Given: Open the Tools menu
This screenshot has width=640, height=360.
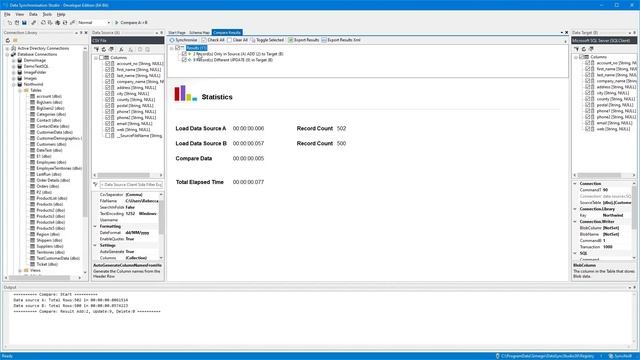Looking at the screenshot, I should point(47,14).
